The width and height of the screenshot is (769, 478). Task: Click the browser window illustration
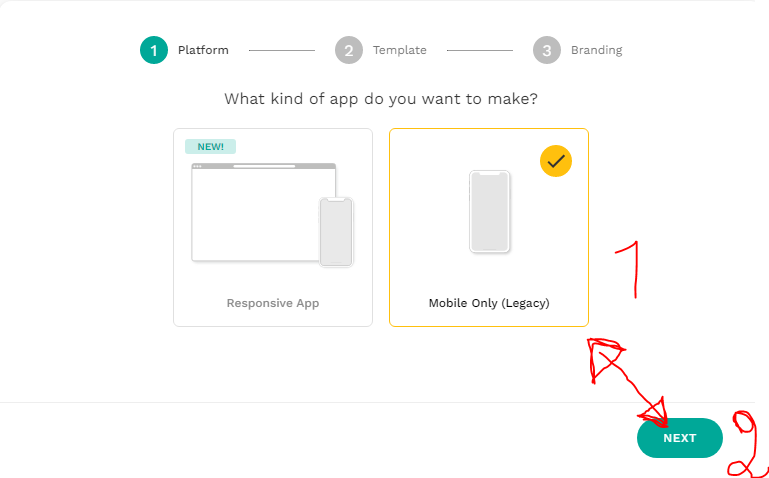tap(263, 212)
